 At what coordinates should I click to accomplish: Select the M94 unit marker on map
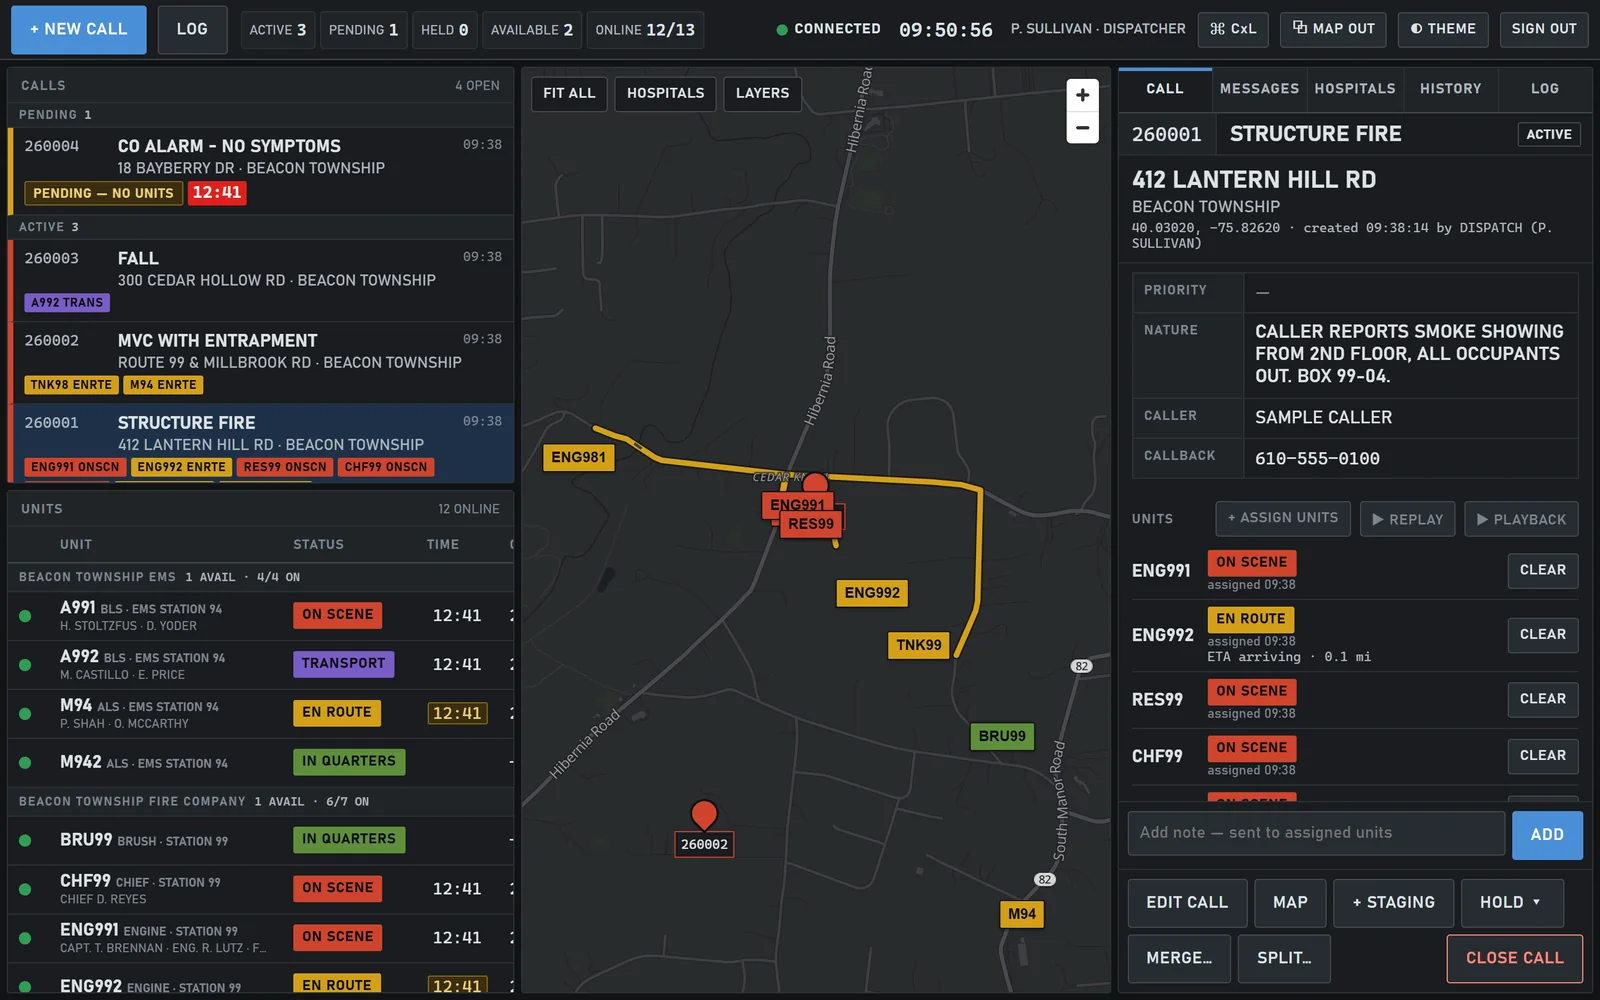(x=1022, y=914)
